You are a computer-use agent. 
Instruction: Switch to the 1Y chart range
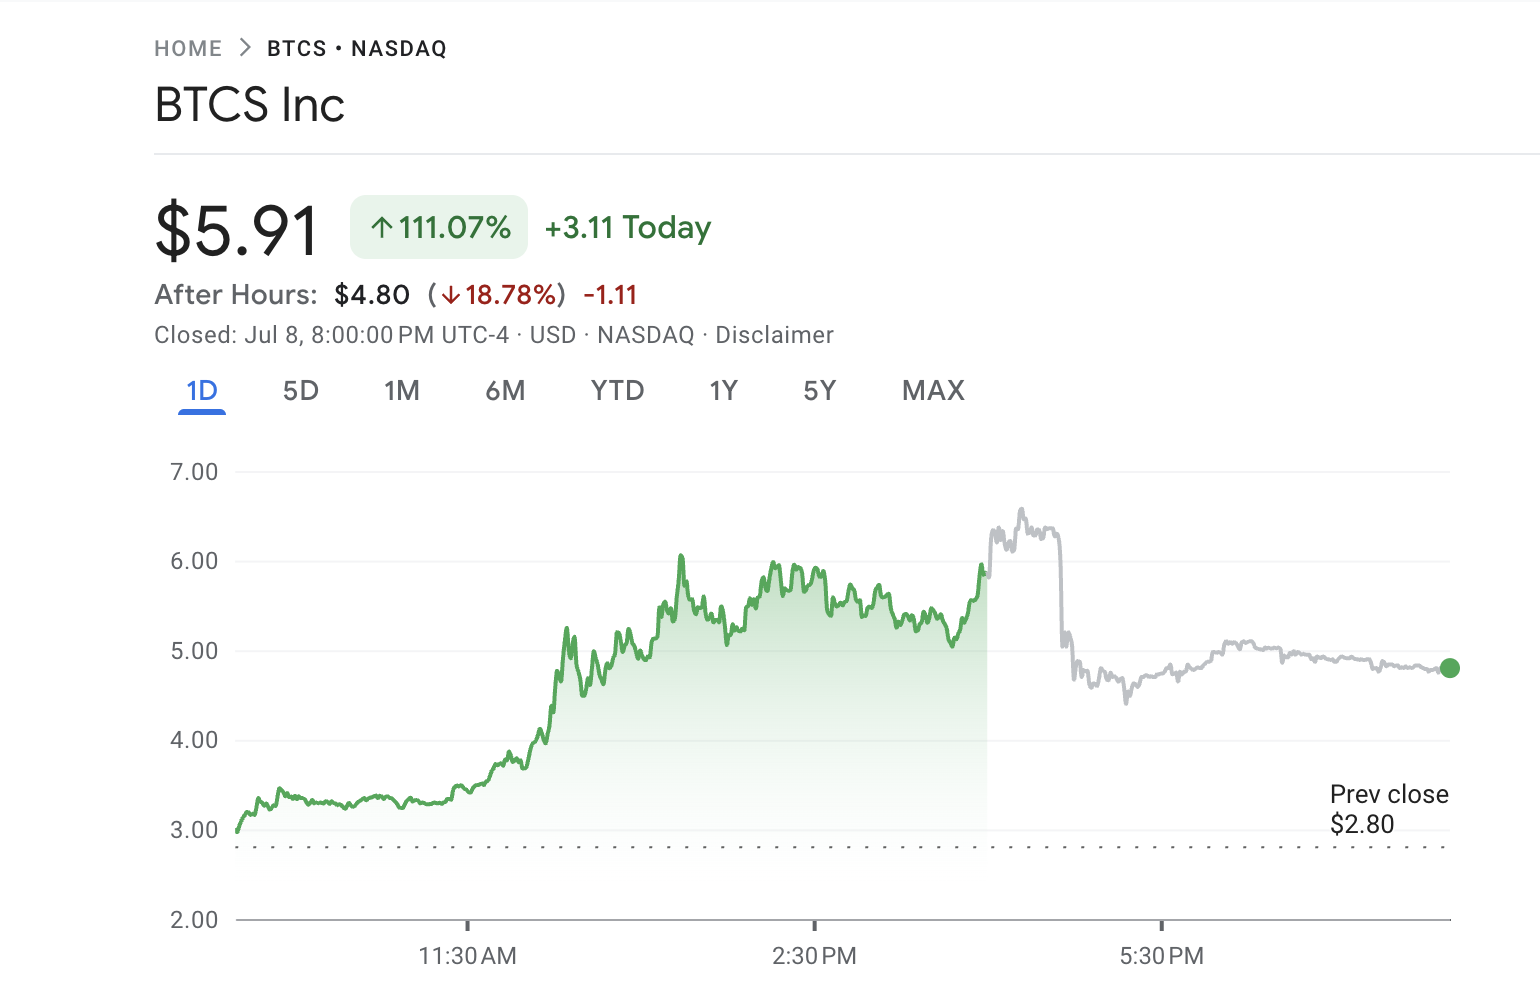pos(723,391)
